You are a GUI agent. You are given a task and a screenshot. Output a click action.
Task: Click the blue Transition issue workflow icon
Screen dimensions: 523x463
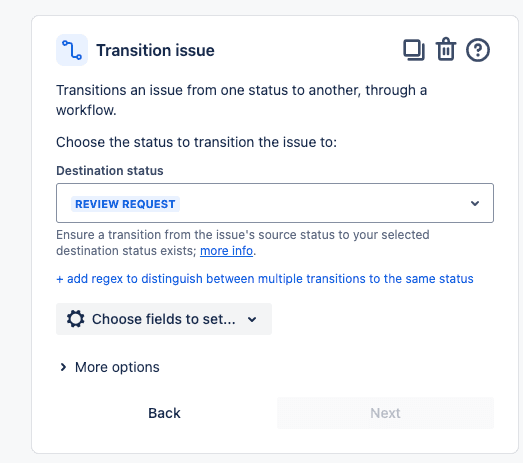(x=72, y=50)
